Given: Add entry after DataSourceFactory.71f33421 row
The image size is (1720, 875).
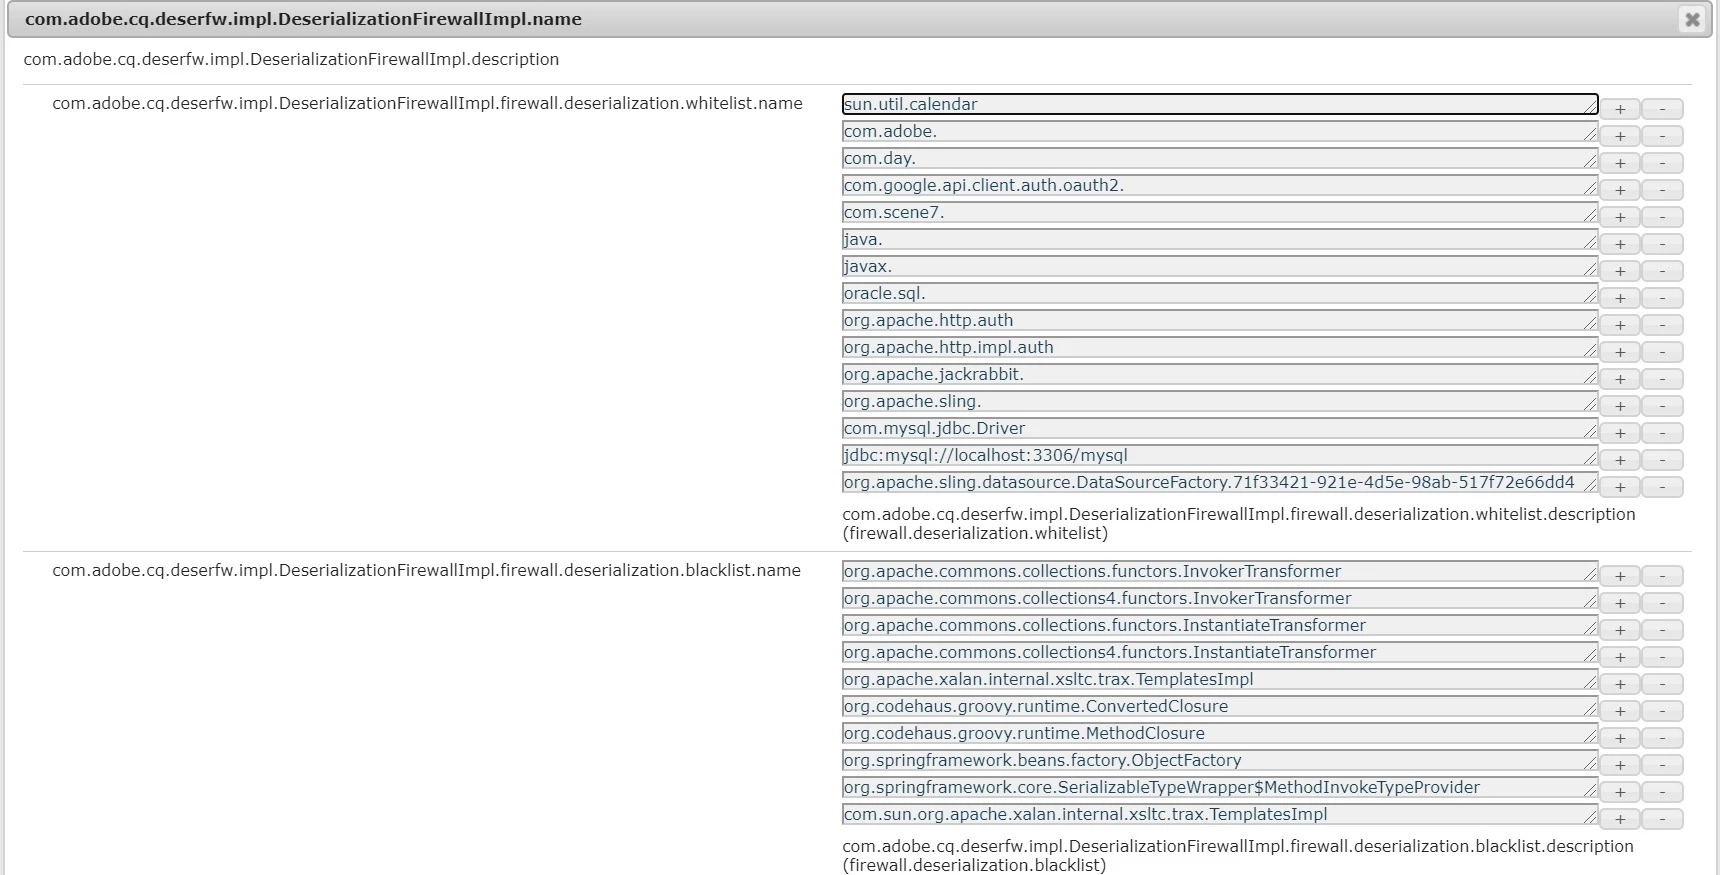Looking at the screenshot, I should click(x=1620, y=487).
